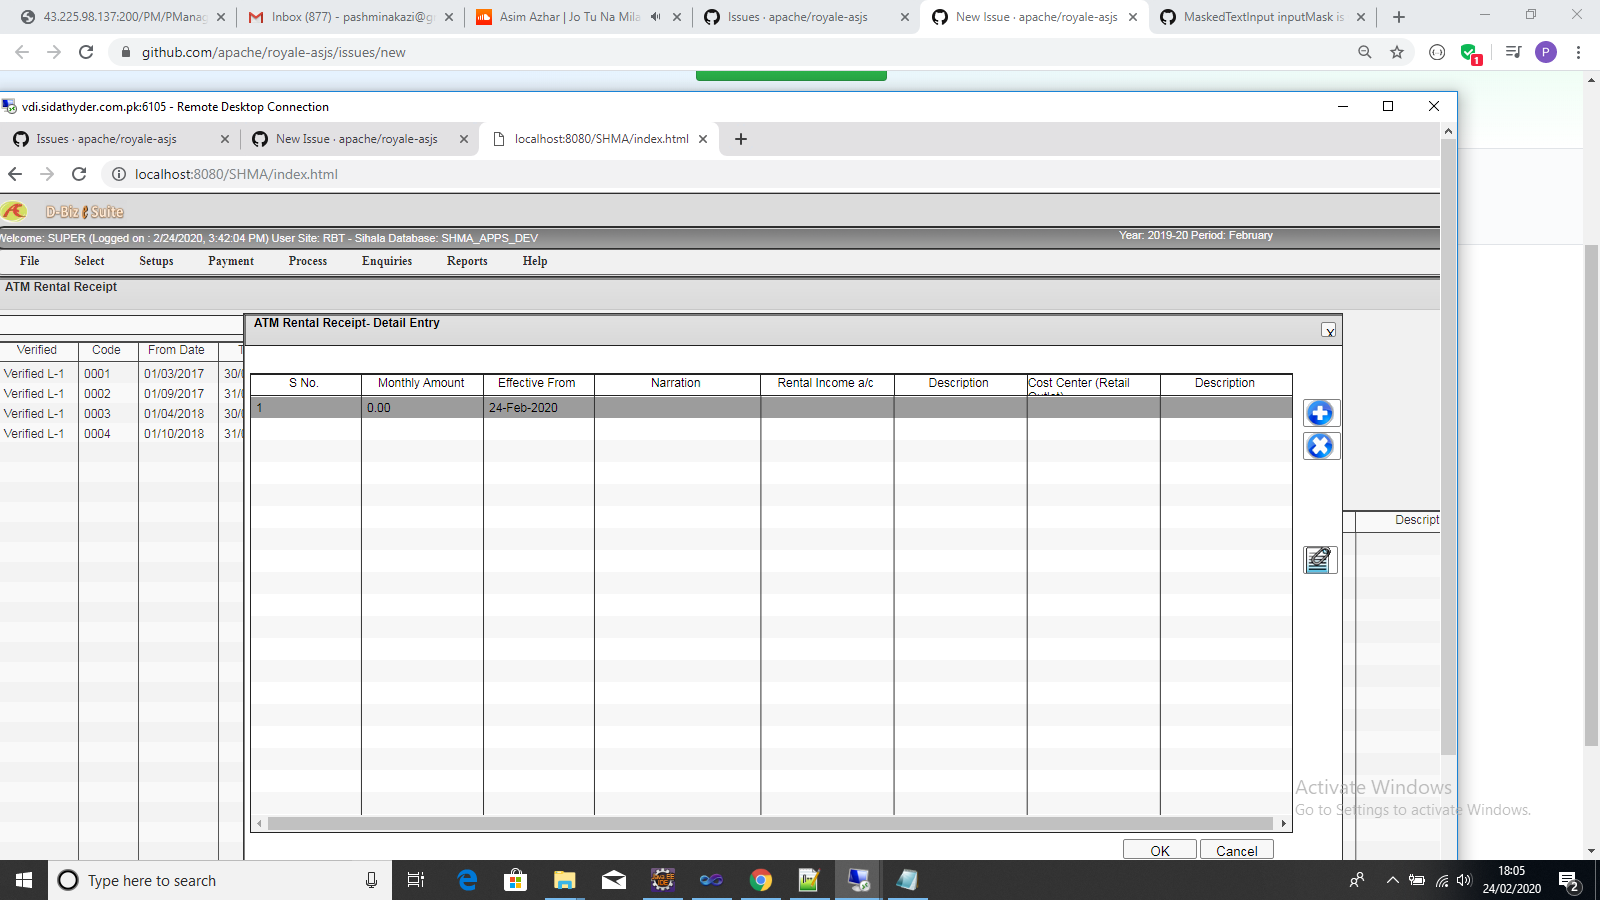Open File Explorer from the taskbar
Screen dimensions: 1600x900
(x=565, y=880)
